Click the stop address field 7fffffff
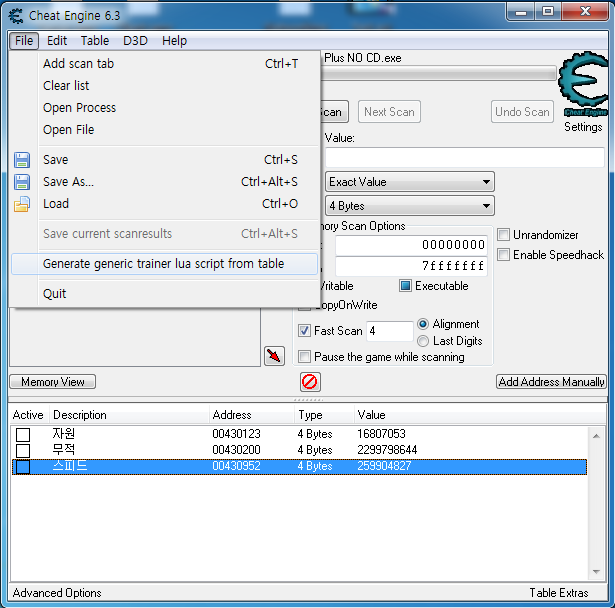Screen dimensions: 615x608 pyautogui.click(x=411, y=266)
